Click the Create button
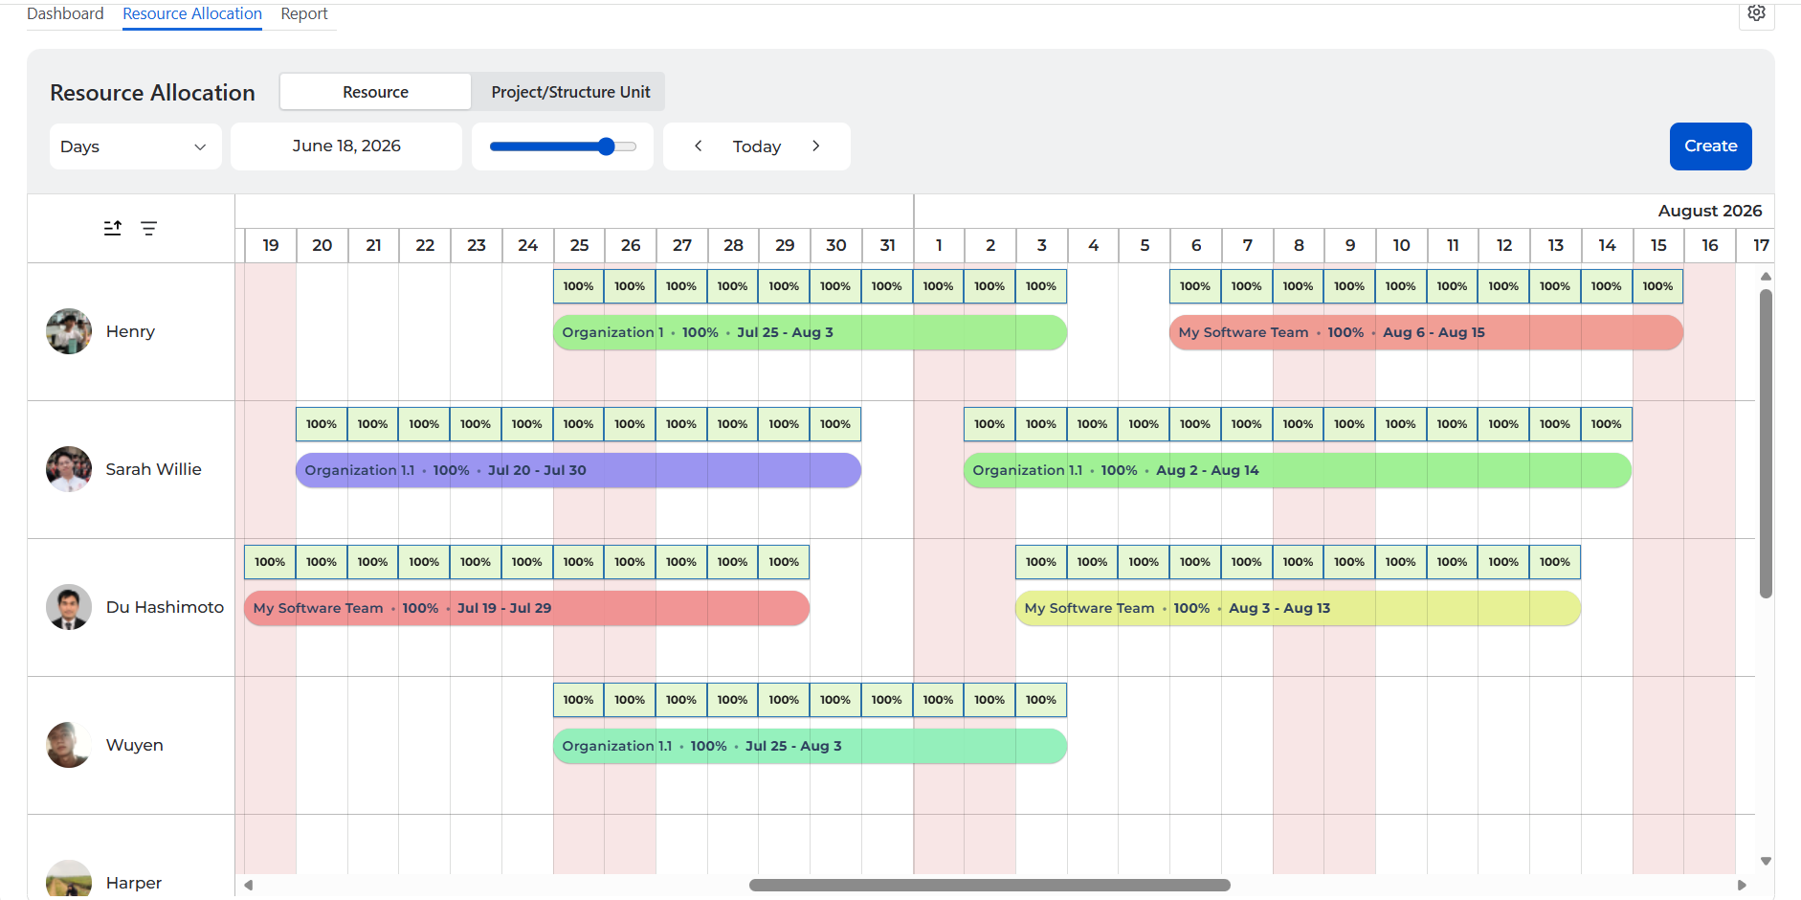Viewport: 1801px width, 900px height. 1710,146
